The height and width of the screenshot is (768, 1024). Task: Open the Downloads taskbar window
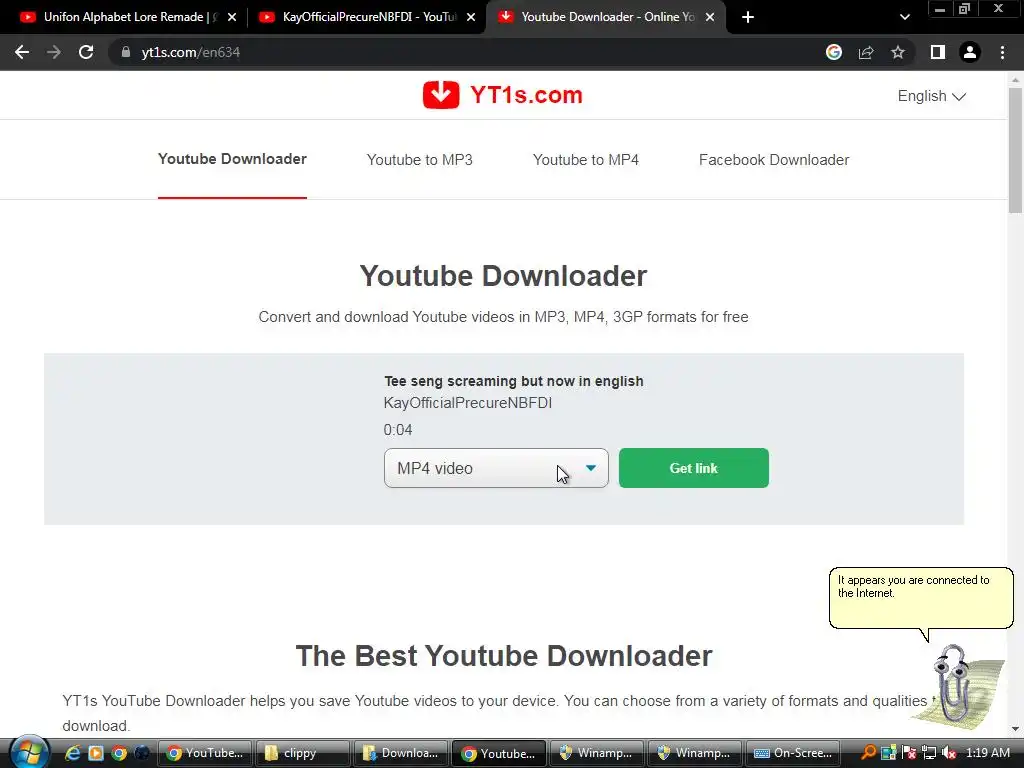[400, 753]
